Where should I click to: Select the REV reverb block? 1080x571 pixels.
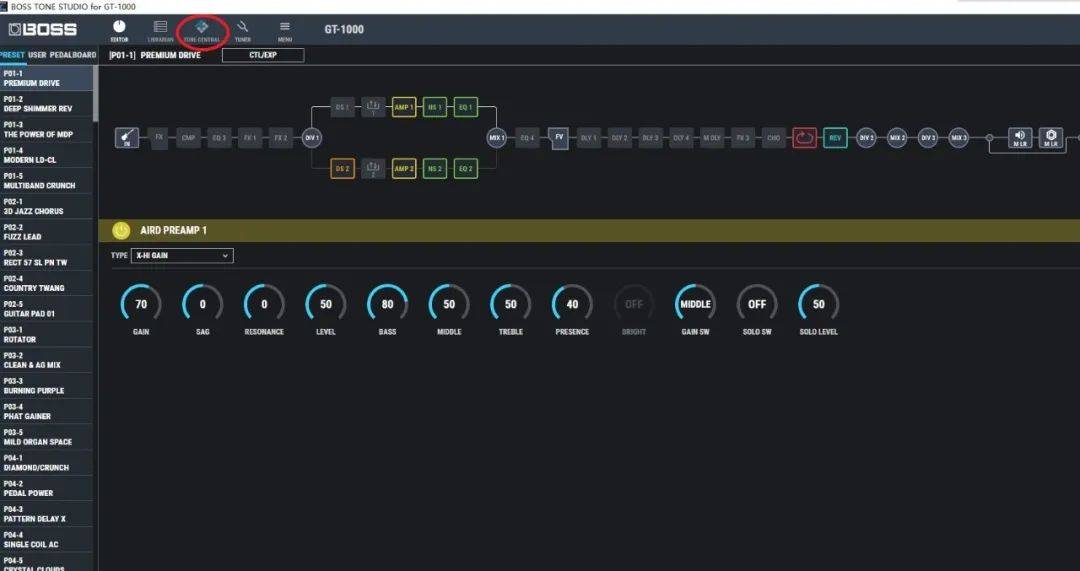pos(835,138)
